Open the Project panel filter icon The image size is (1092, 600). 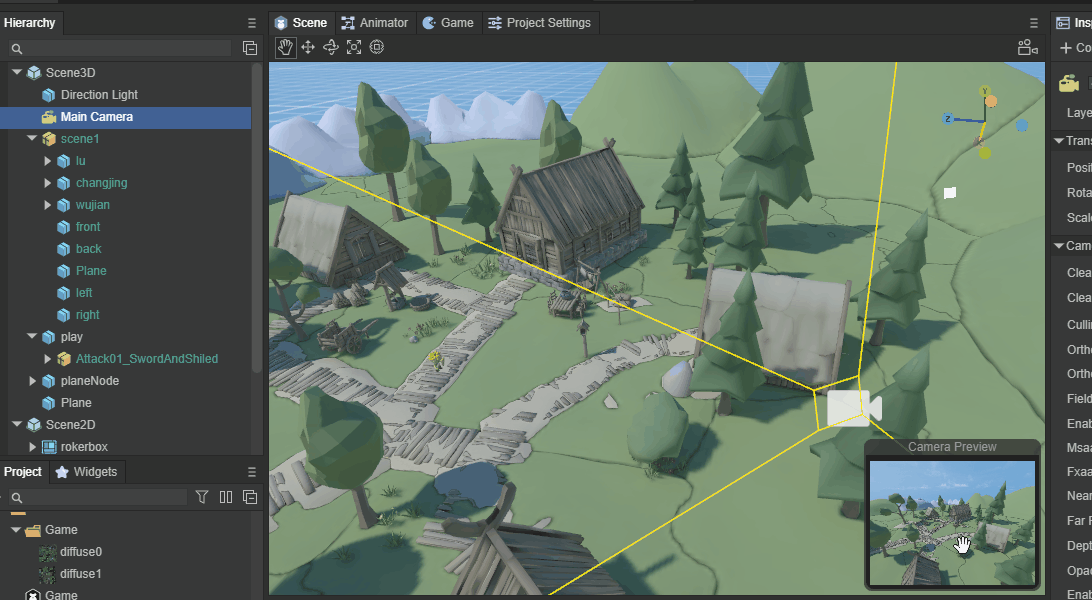point(202,497)
